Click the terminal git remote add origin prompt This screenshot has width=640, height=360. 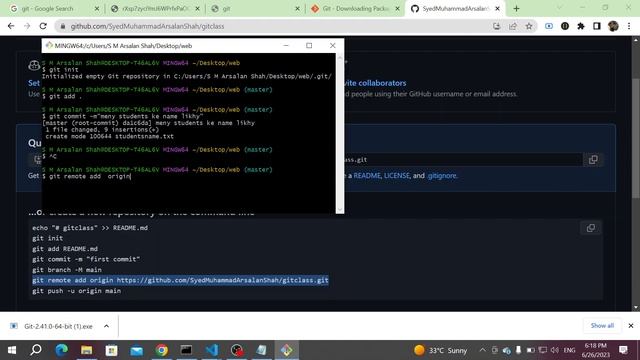(x=86, y=176)
